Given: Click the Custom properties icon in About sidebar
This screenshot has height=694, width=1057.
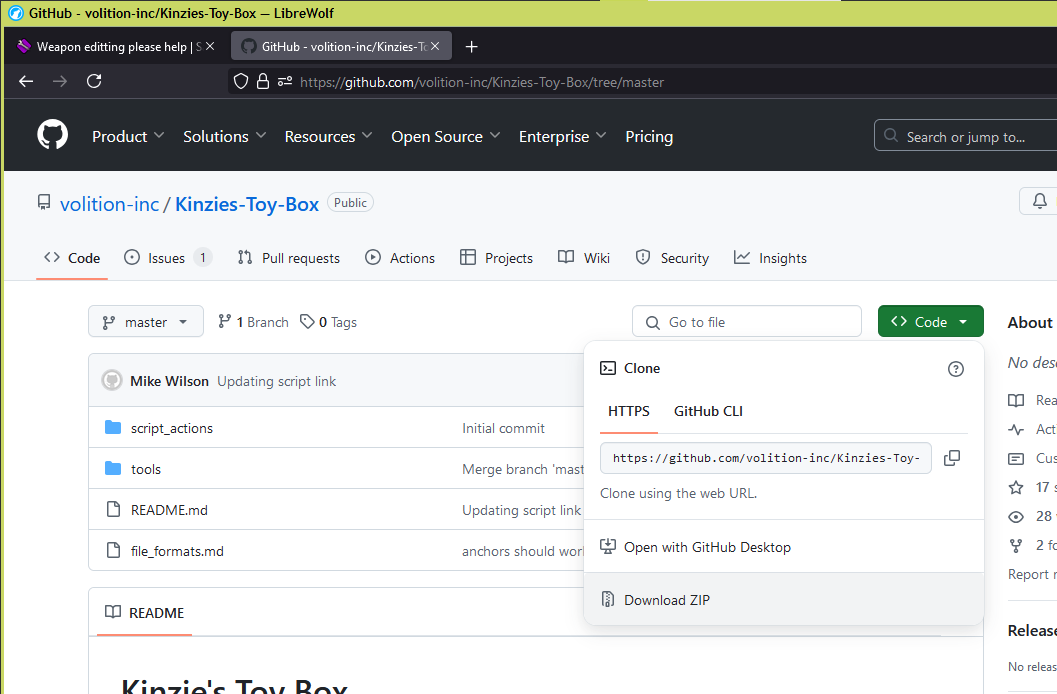Looking at the screenshot, I should coord(1016,459).
